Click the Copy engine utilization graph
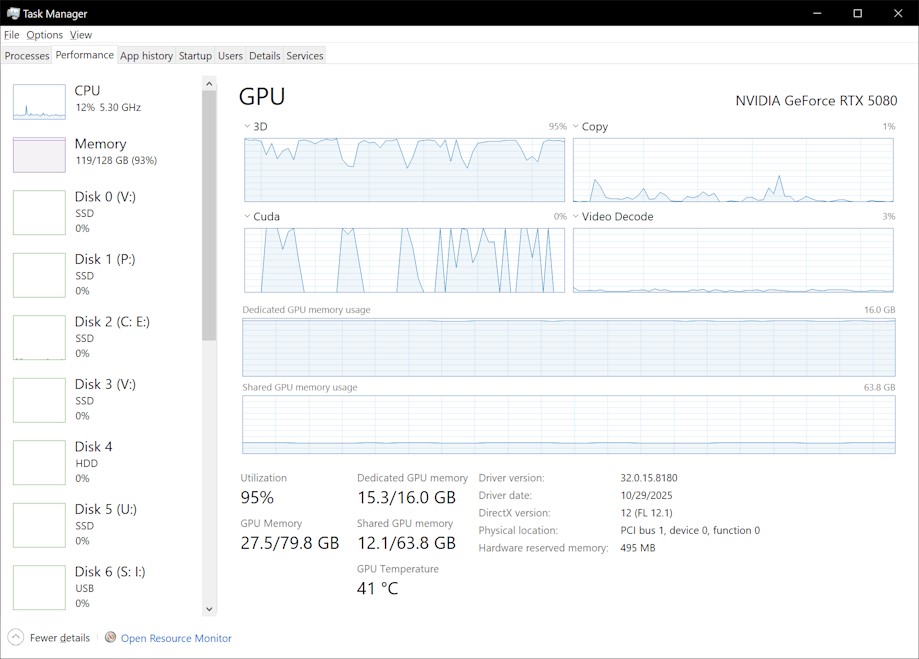The image size is (919, 659). (x=733, y=170)
